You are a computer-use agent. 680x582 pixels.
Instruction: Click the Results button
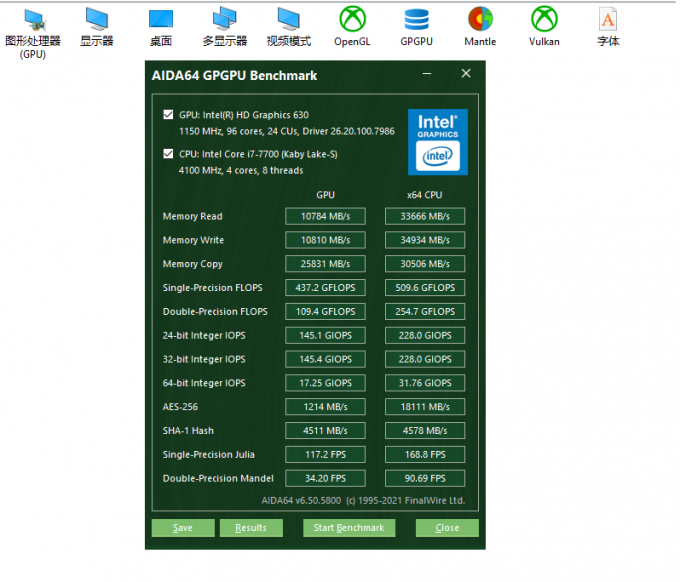251,528
